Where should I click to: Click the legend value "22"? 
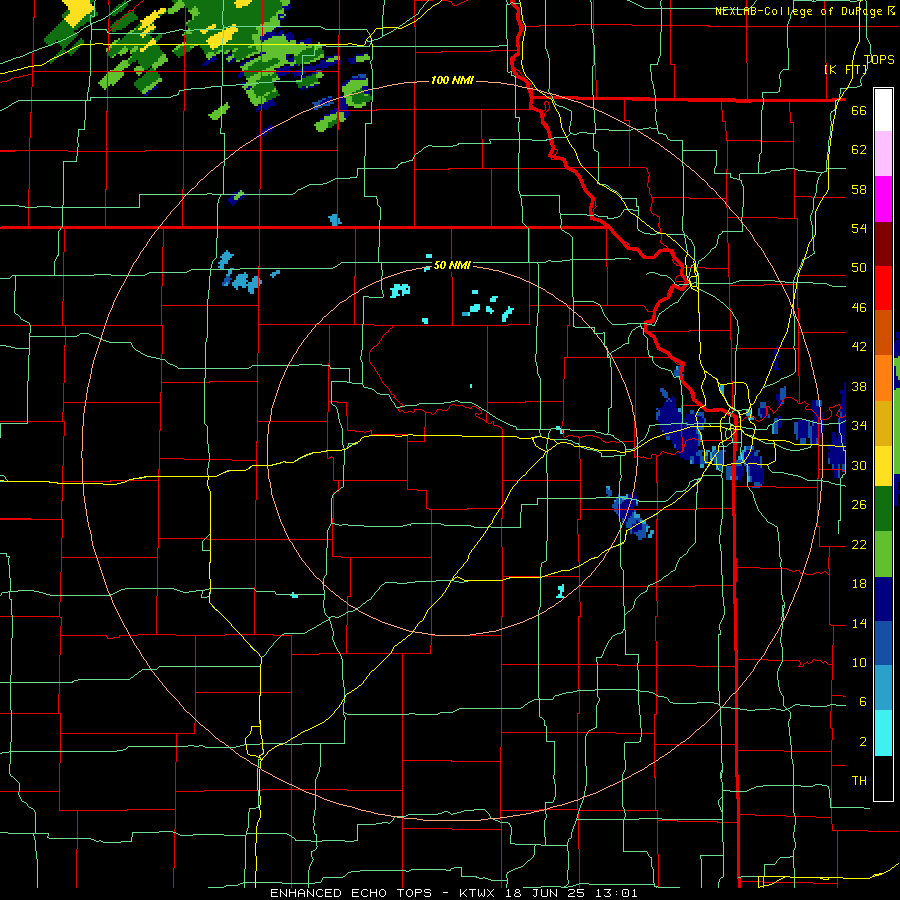tap(859, 544)
